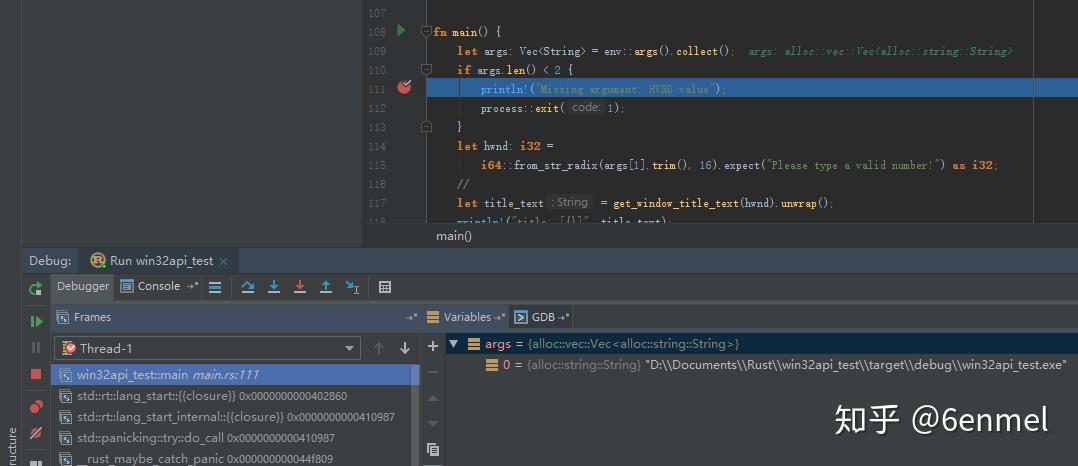Click the Step Into icon
Screen dimensions: 1078x466
pos(274,287)
